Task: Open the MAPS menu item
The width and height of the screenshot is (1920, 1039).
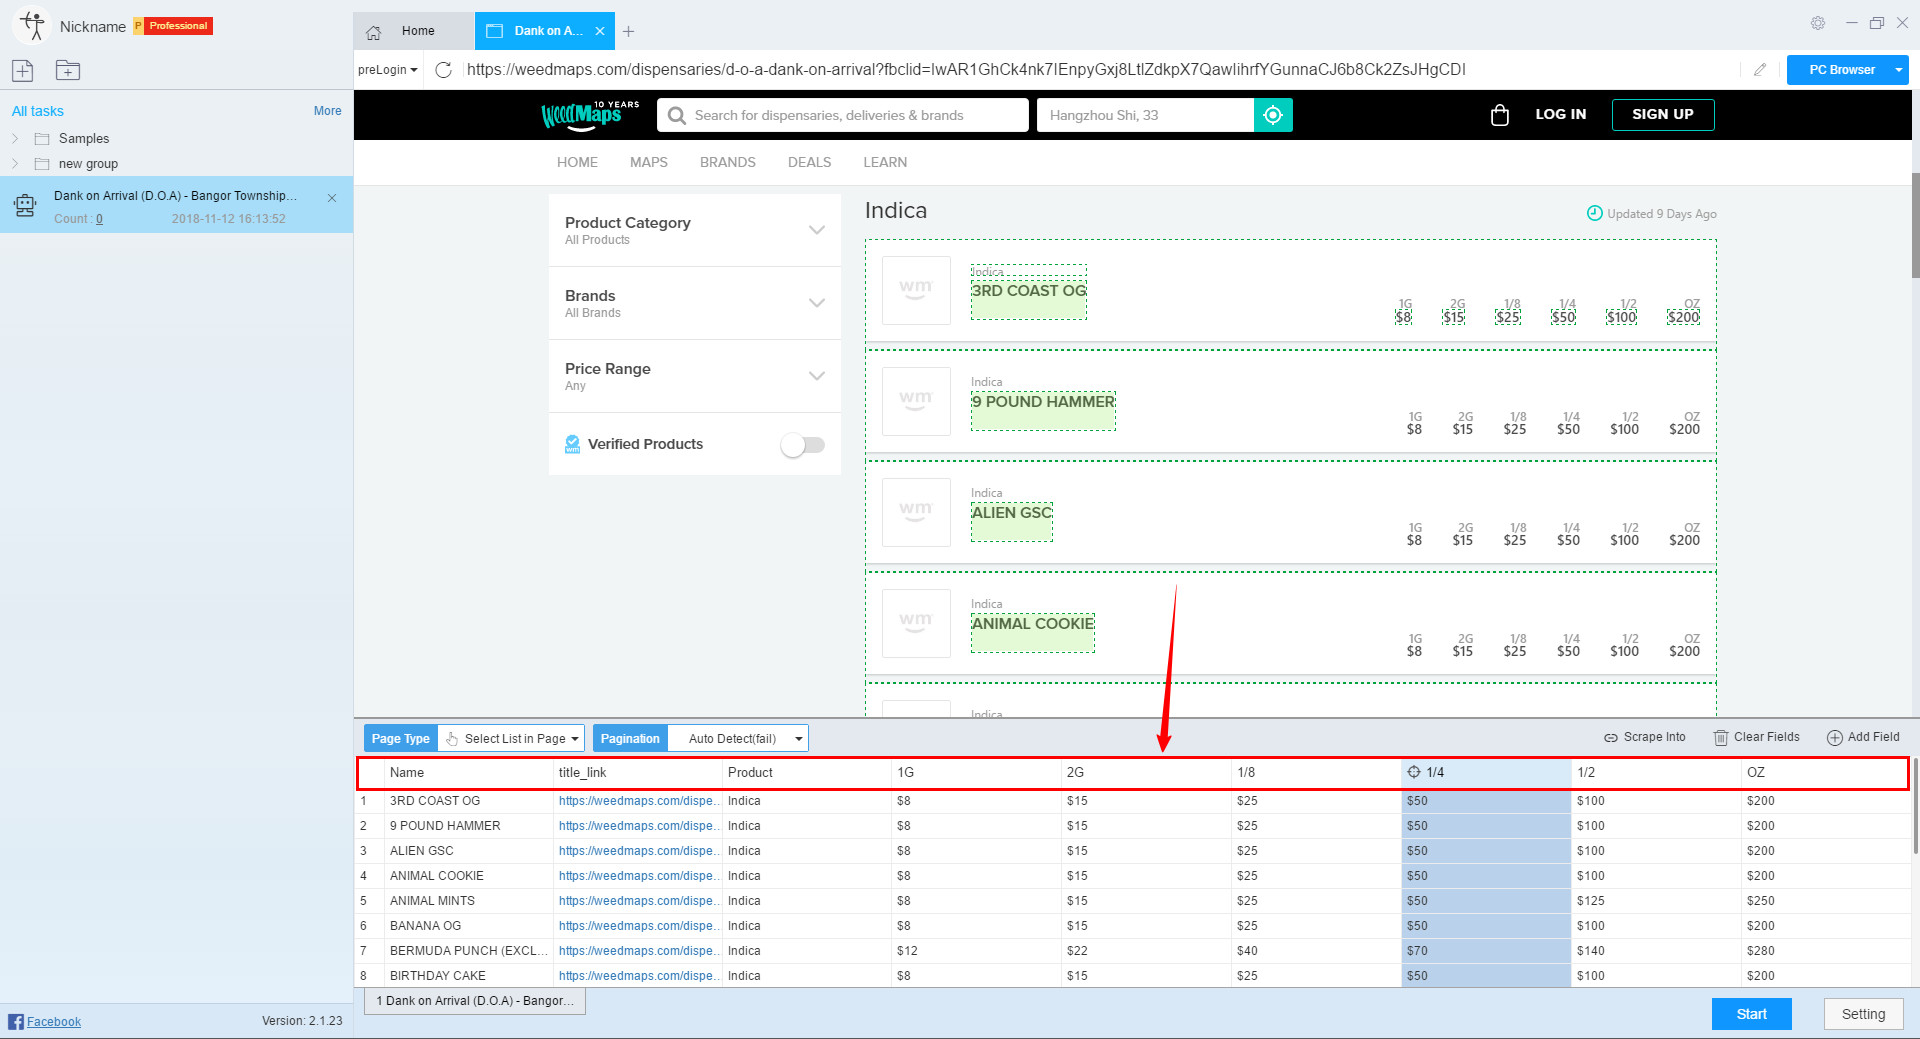Action: [649, 162]
